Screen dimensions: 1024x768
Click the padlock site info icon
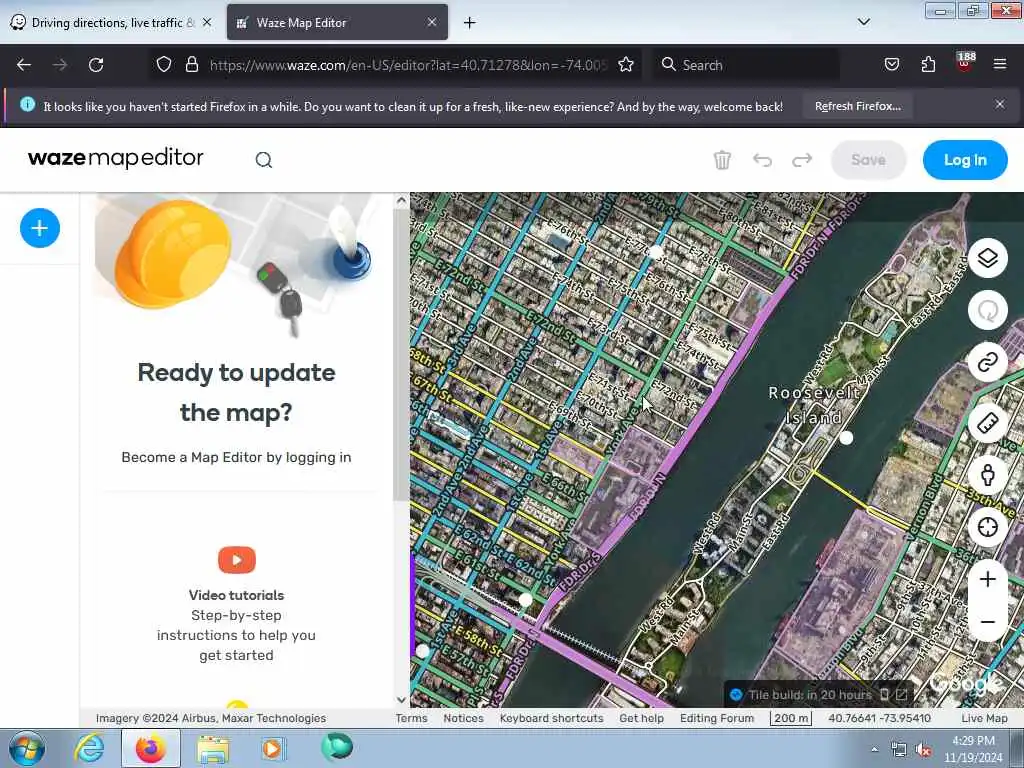(x=191, y=65)
